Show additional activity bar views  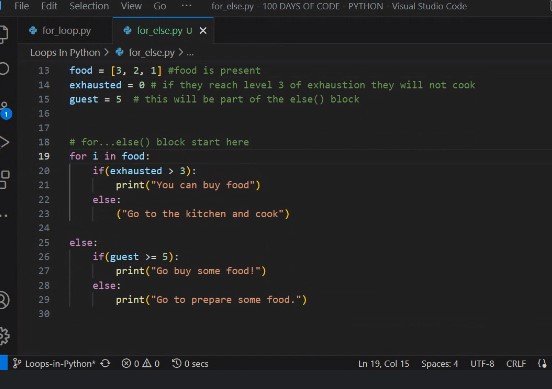click(x=4, y=215)
